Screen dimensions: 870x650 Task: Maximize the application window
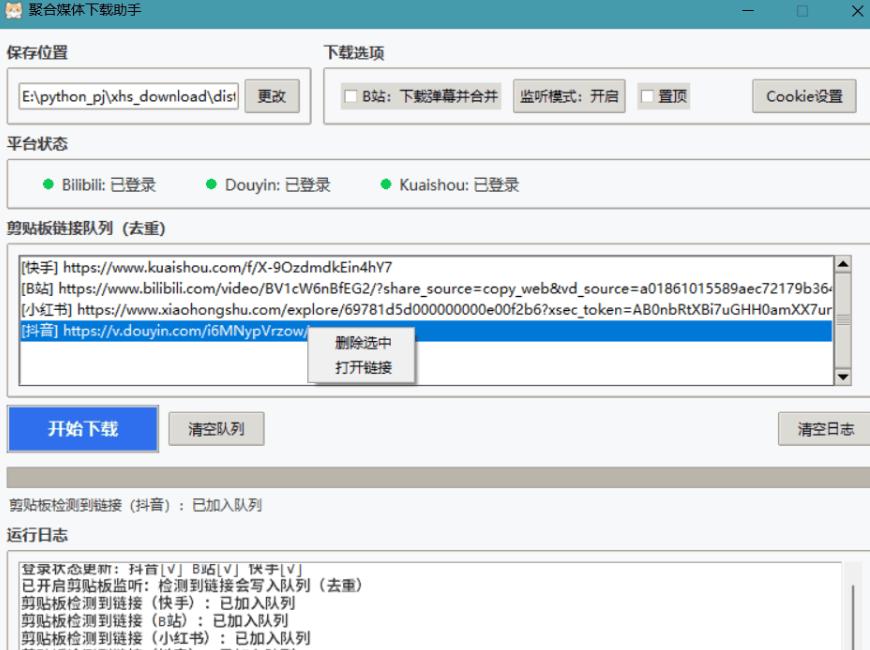pos(802,11)
